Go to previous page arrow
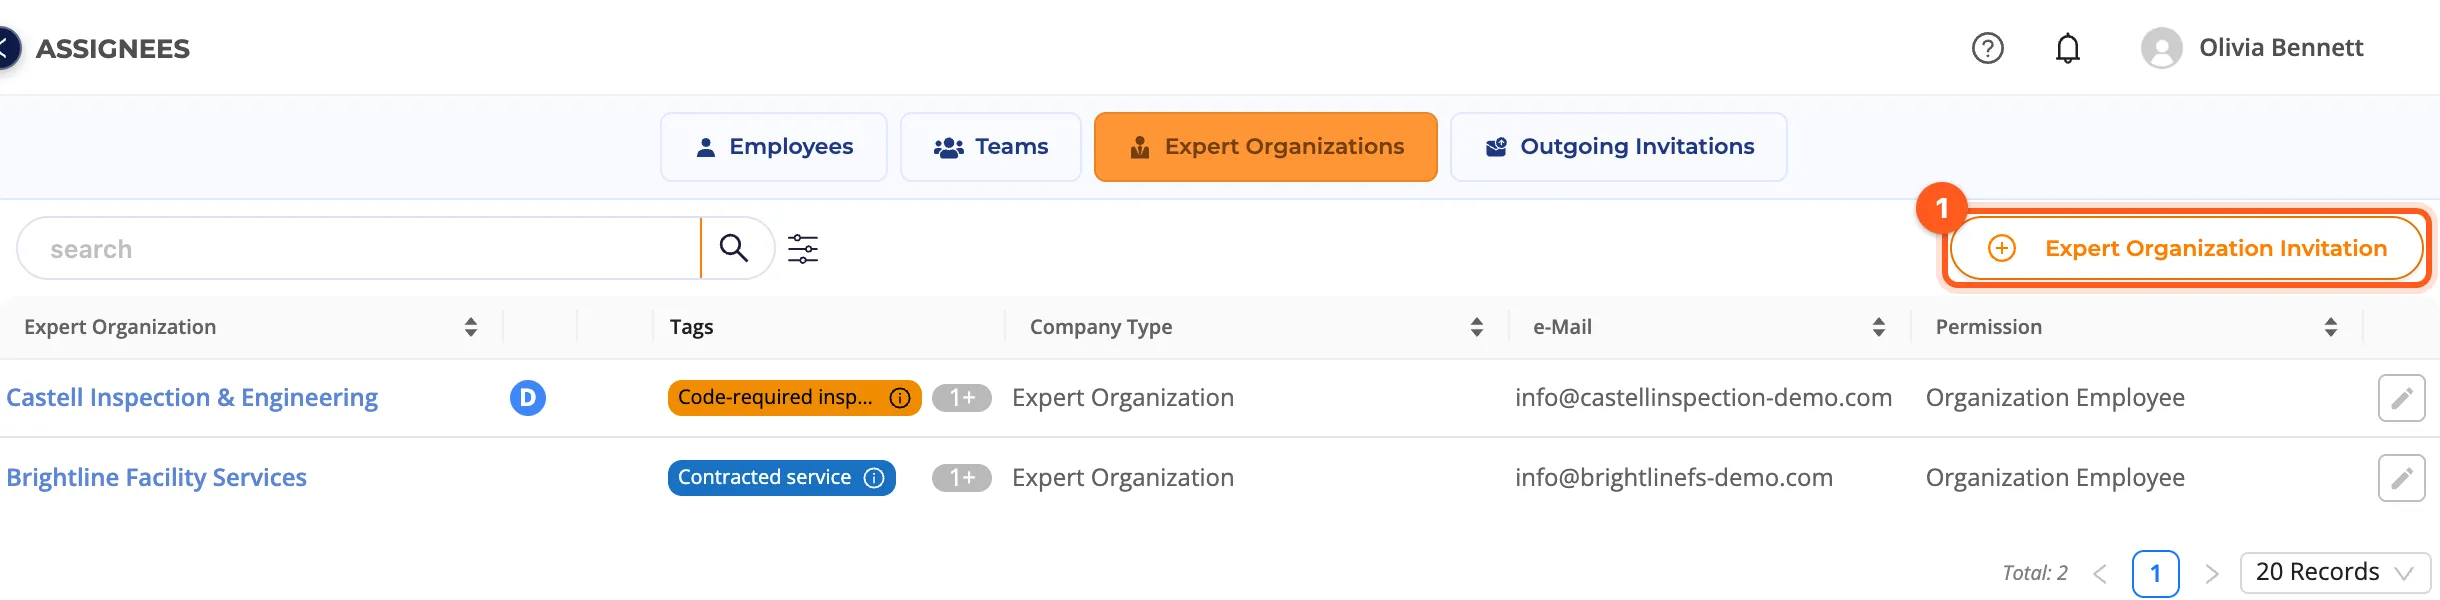This screenshot has height=600, width=2440. (x=2100, y=574)
